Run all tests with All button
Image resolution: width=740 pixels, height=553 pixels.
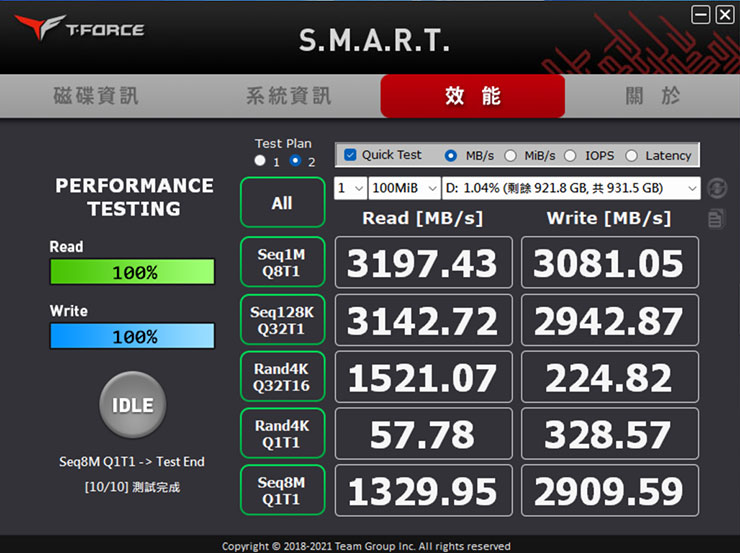[282, 202]
